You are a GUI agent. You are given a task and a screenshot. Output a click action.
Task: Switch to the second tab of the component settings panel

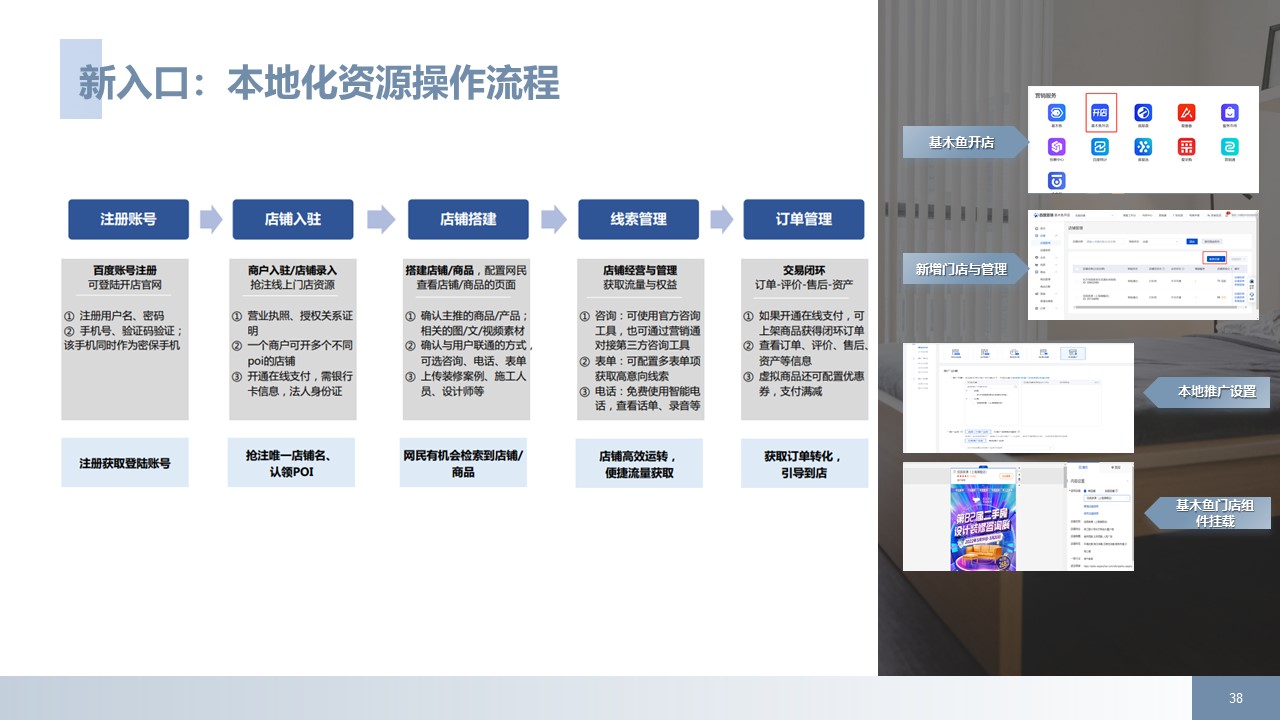tap(1116, 467)
